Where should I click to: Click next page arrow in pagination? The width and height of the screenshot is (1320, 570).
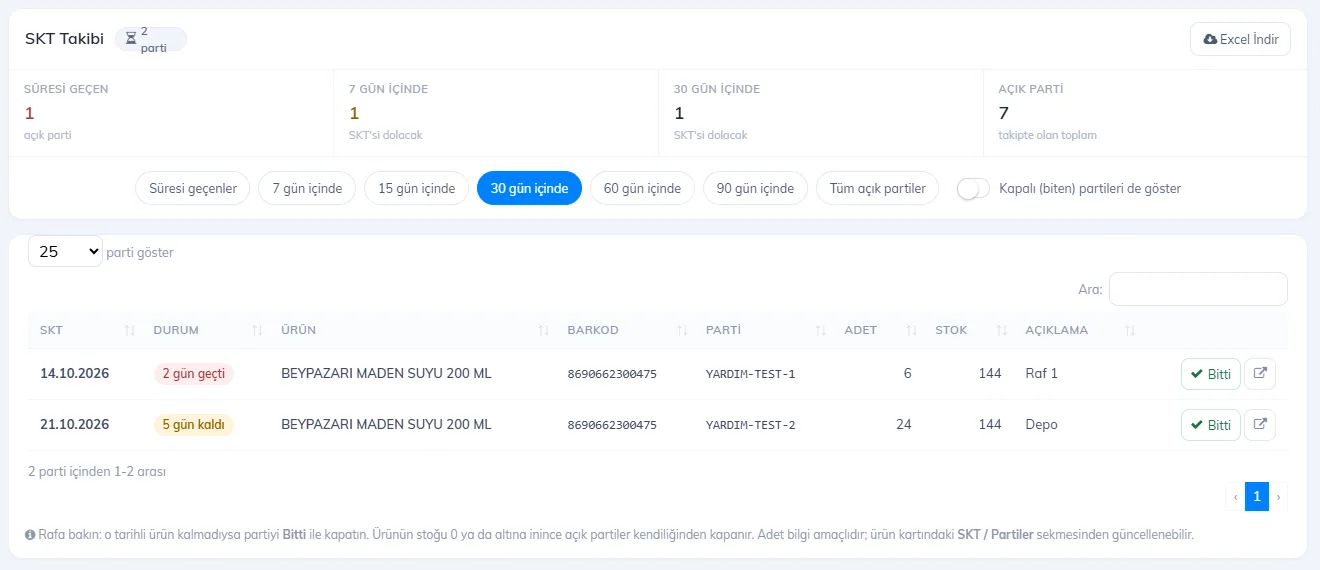(x=1278, y=496)
